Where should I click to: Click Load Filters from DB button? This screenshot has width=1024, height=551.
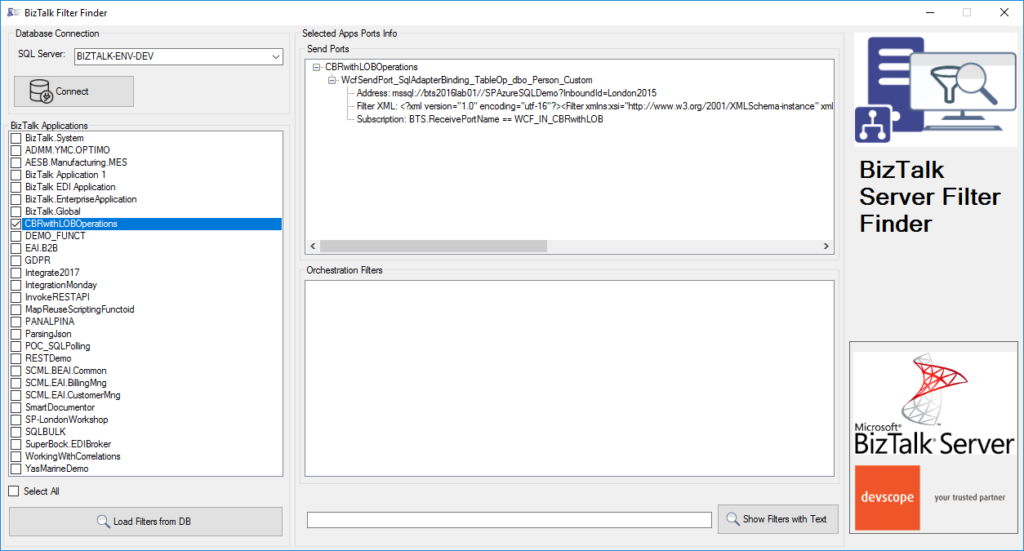[x=146, y=522]
